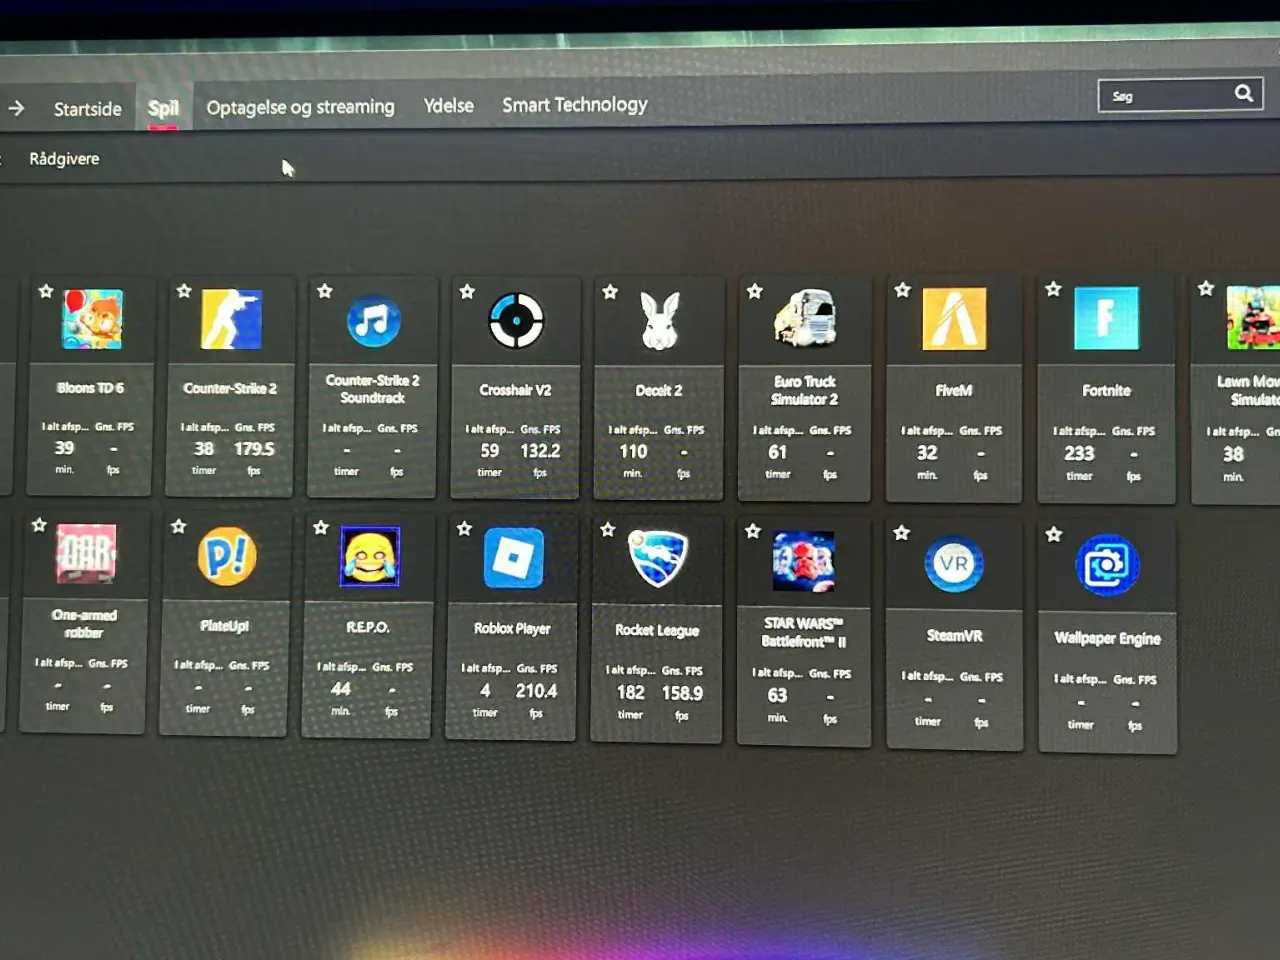Go to the Startside tab
This screenshot has width=1280, height=960.
coord(88,109)
